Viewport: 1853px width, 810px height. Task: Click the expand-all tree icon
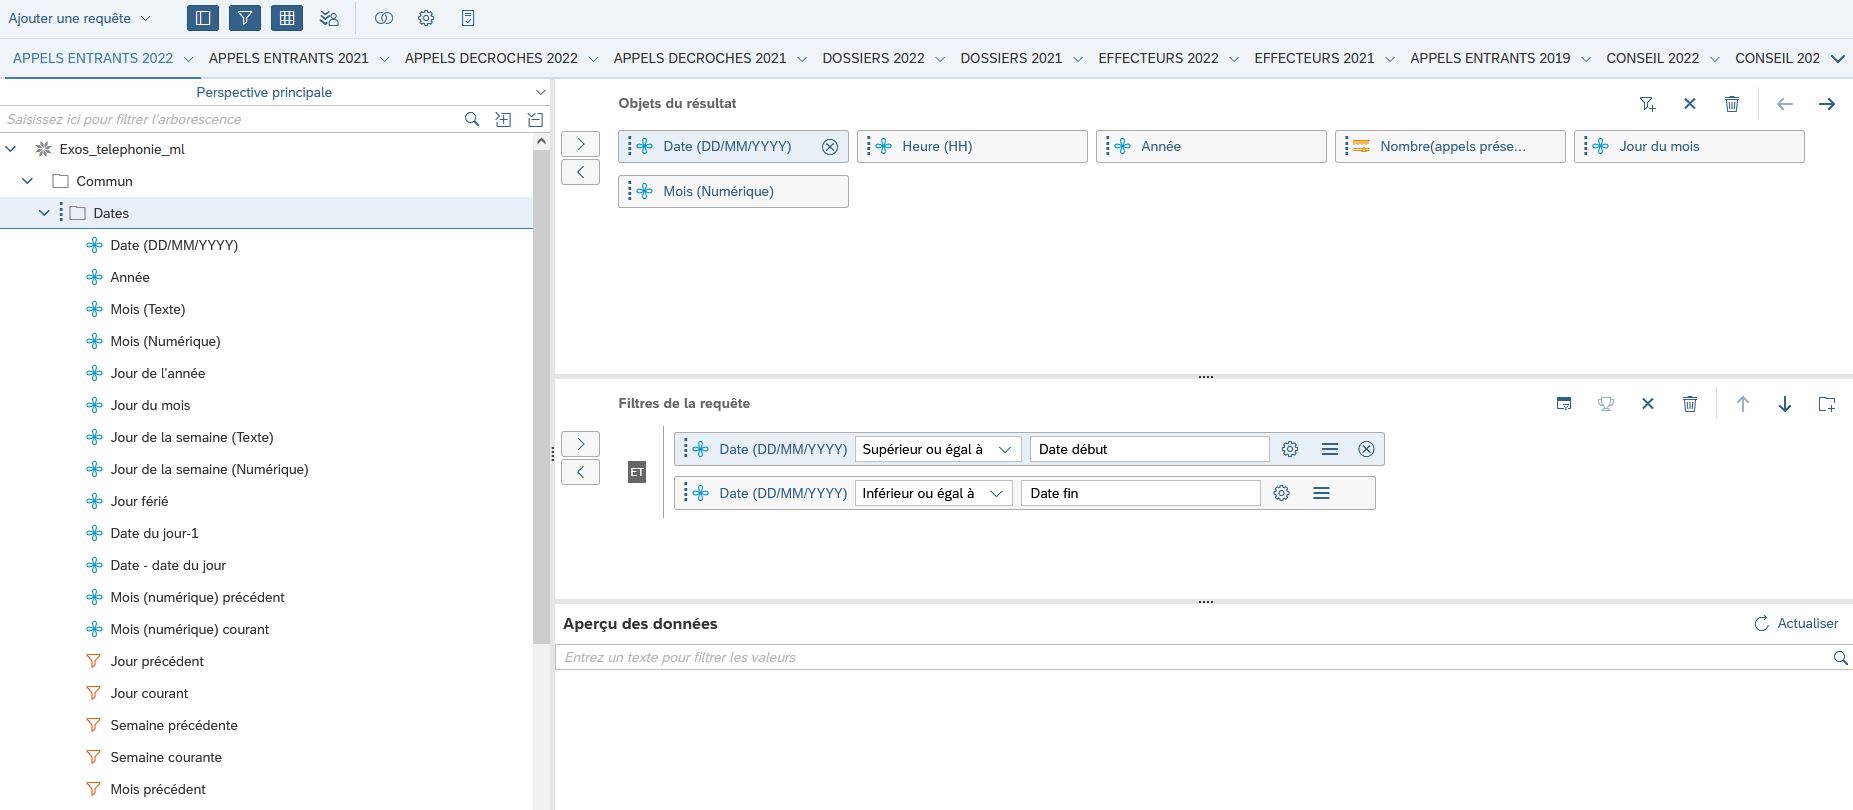click(x=503, y=119)
